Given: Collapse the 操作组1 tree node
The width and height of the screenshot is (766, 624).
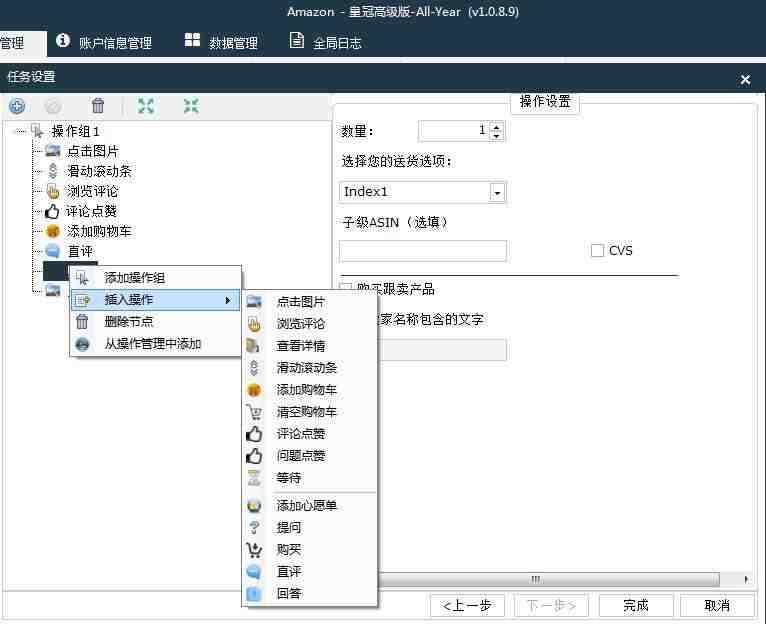Looking at the screenshot, I should click(x=20, y=131).
